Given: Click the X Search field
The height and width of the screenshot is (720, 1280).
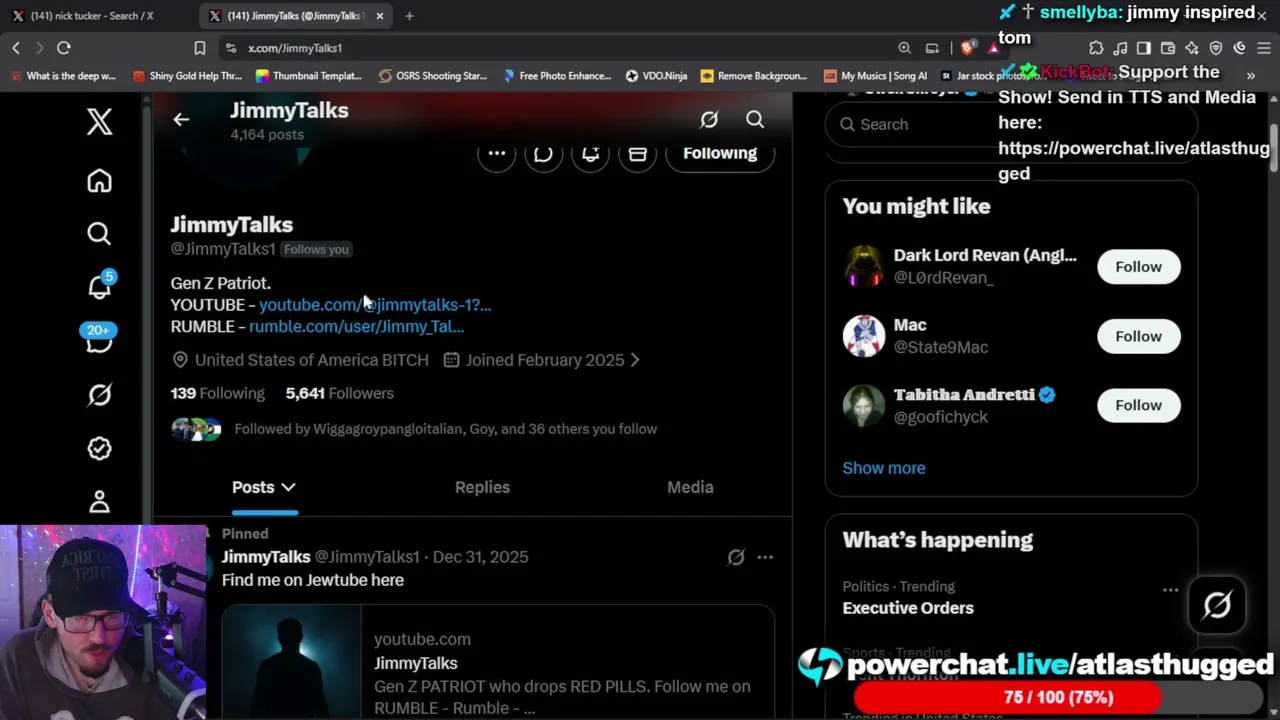Looking at the screenshot, I should pyautogui.click(x=1011, y=124).
